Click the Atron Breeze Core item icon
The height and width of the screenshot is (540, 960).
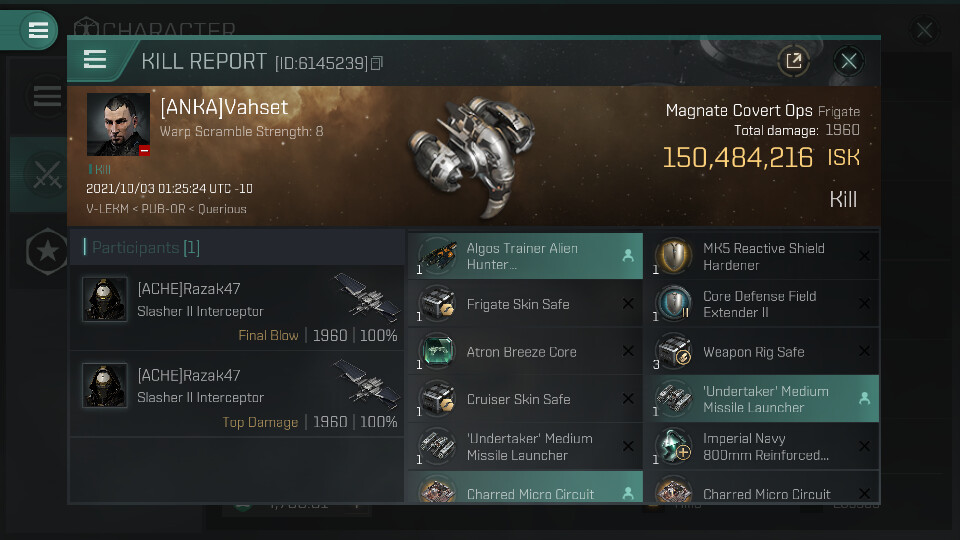pos(438,351)
